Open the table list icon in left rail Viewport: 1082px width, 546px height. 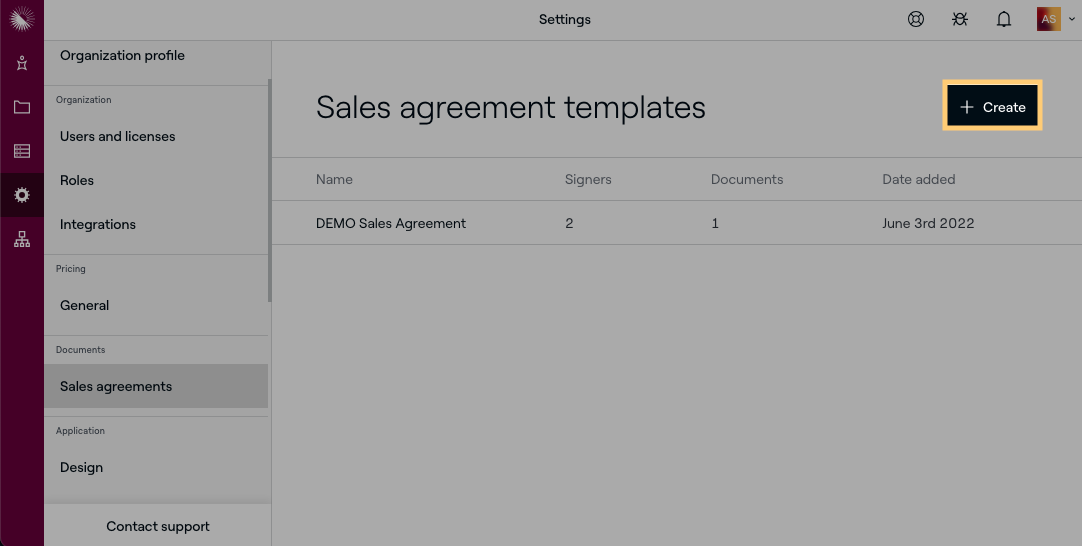tap(22, 151)
